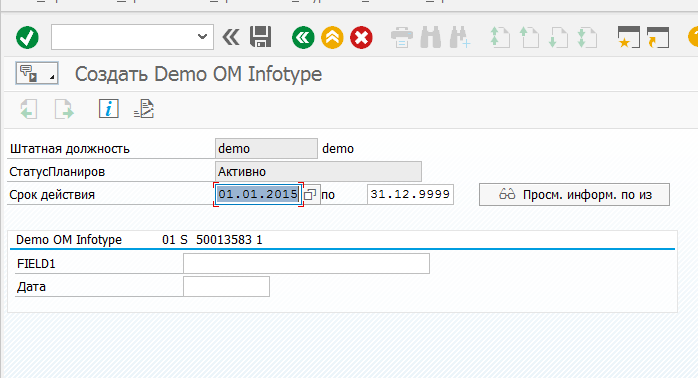Click the previous record arrow icon
The width and height of the screenshot is (698, 378).
click(x=29, y=109)
